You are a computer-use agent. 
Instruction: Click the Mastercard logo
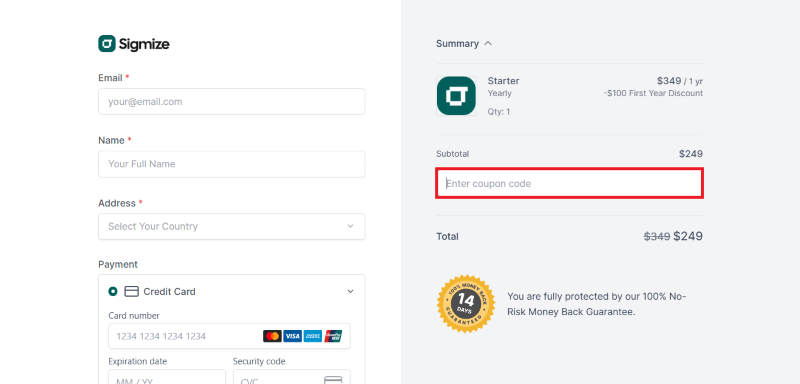[x=272, y=336]
